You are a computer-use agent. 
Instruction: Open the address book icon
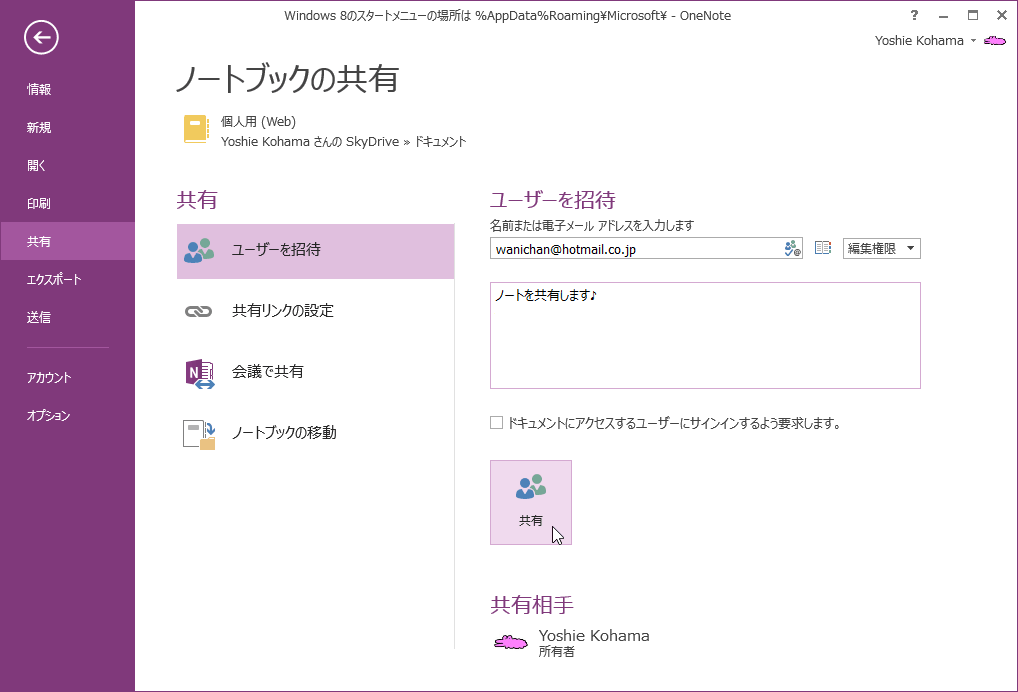pyautogui.click(x=823, y=248)
